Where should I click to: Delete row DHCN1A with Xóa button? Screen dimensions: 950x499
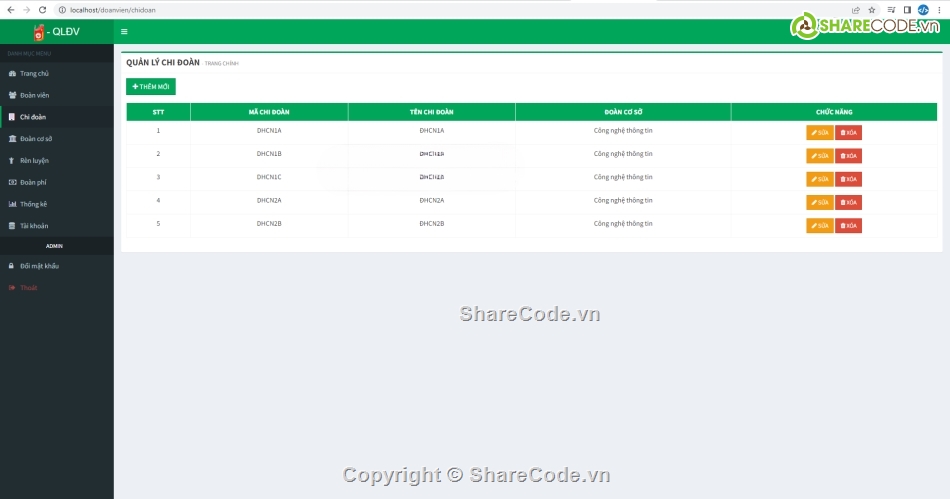coord(848,133)
